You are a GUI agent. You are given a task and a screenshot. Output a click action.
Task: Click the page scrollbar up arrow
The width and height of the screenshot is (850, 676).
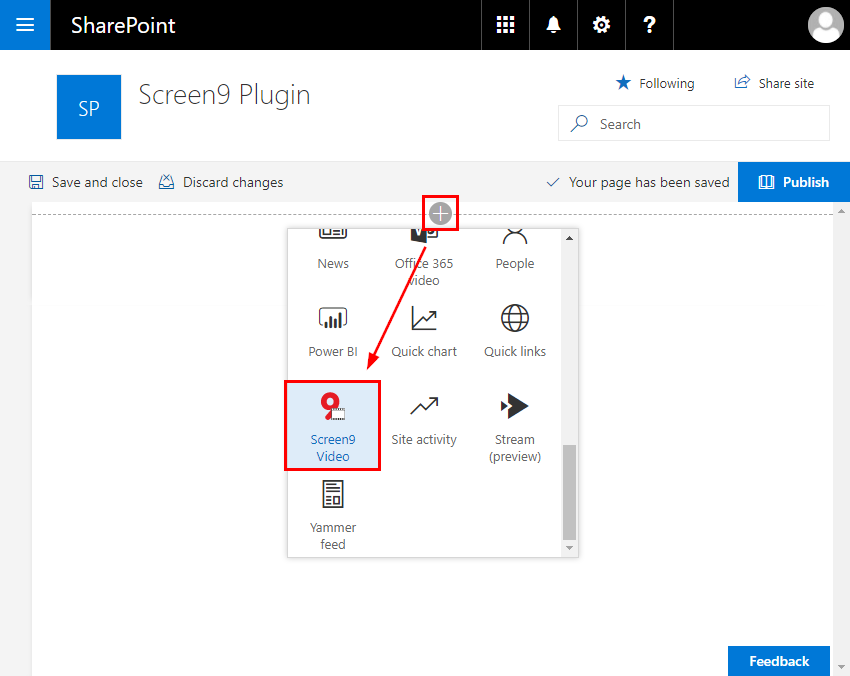pos(841,211)
